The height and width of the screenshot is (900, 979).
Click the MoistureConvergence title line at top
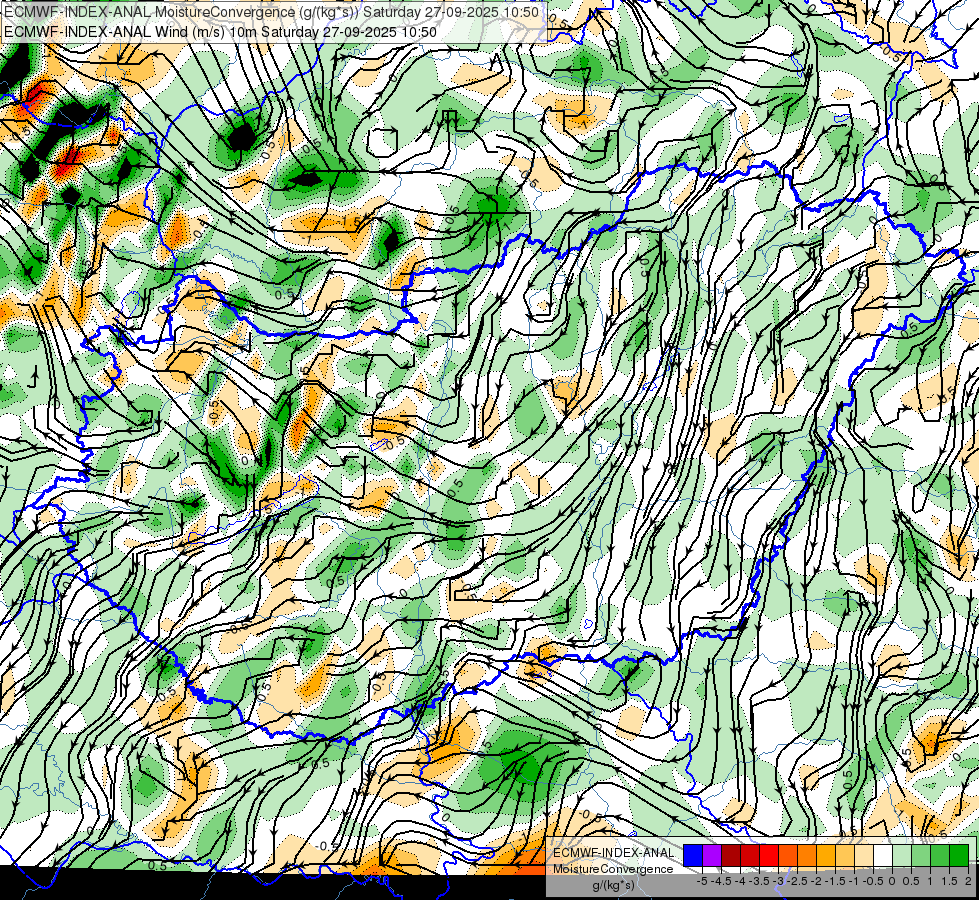(x=272, y=12)
